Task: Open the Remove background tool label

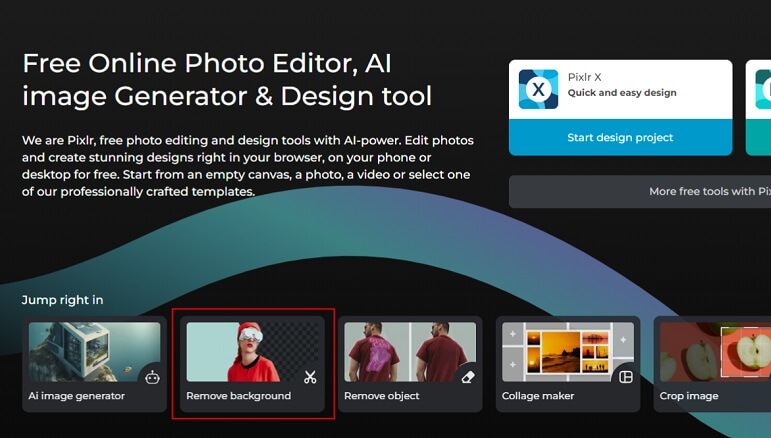Action: (238, 396)
